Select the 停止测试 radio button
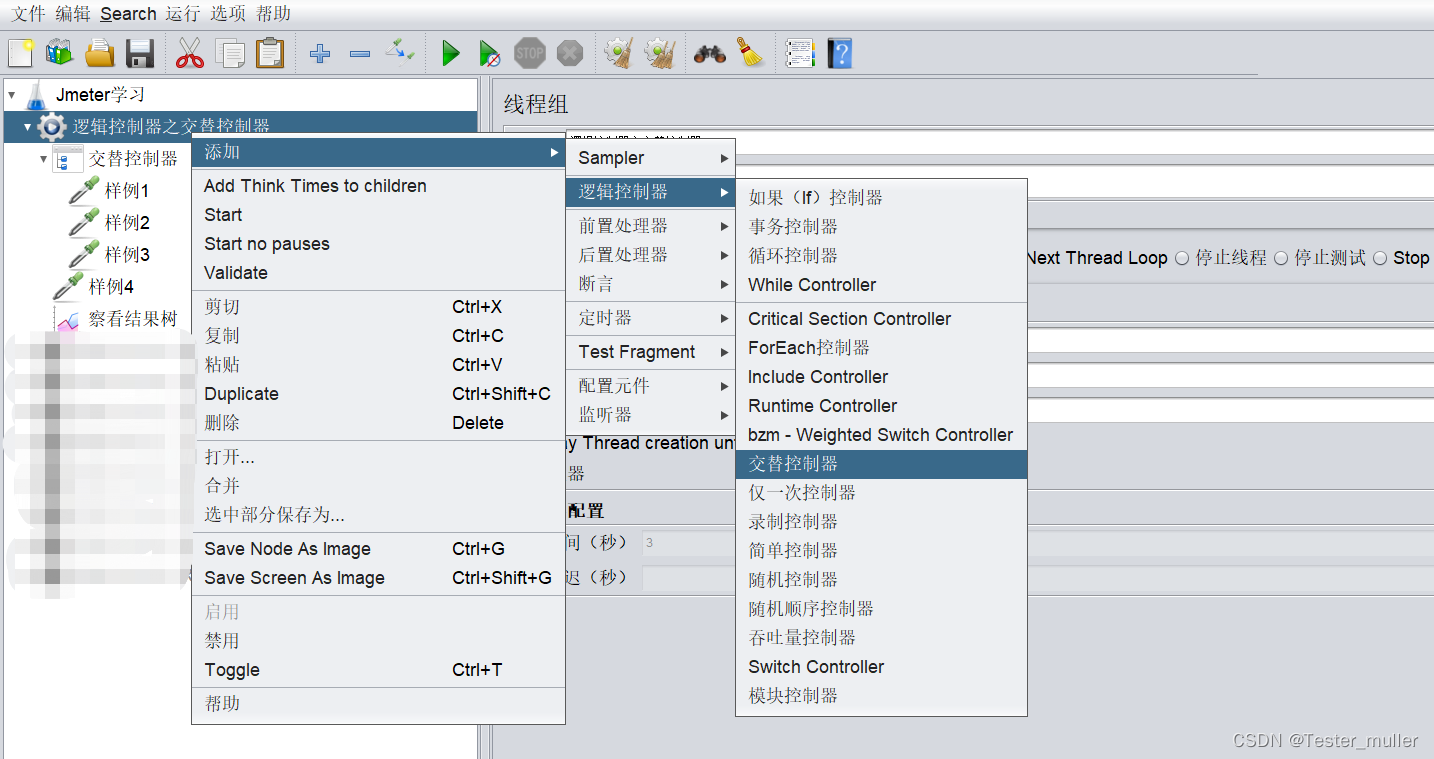This screenshot has width=1434, height=759. pos(1281,258)
